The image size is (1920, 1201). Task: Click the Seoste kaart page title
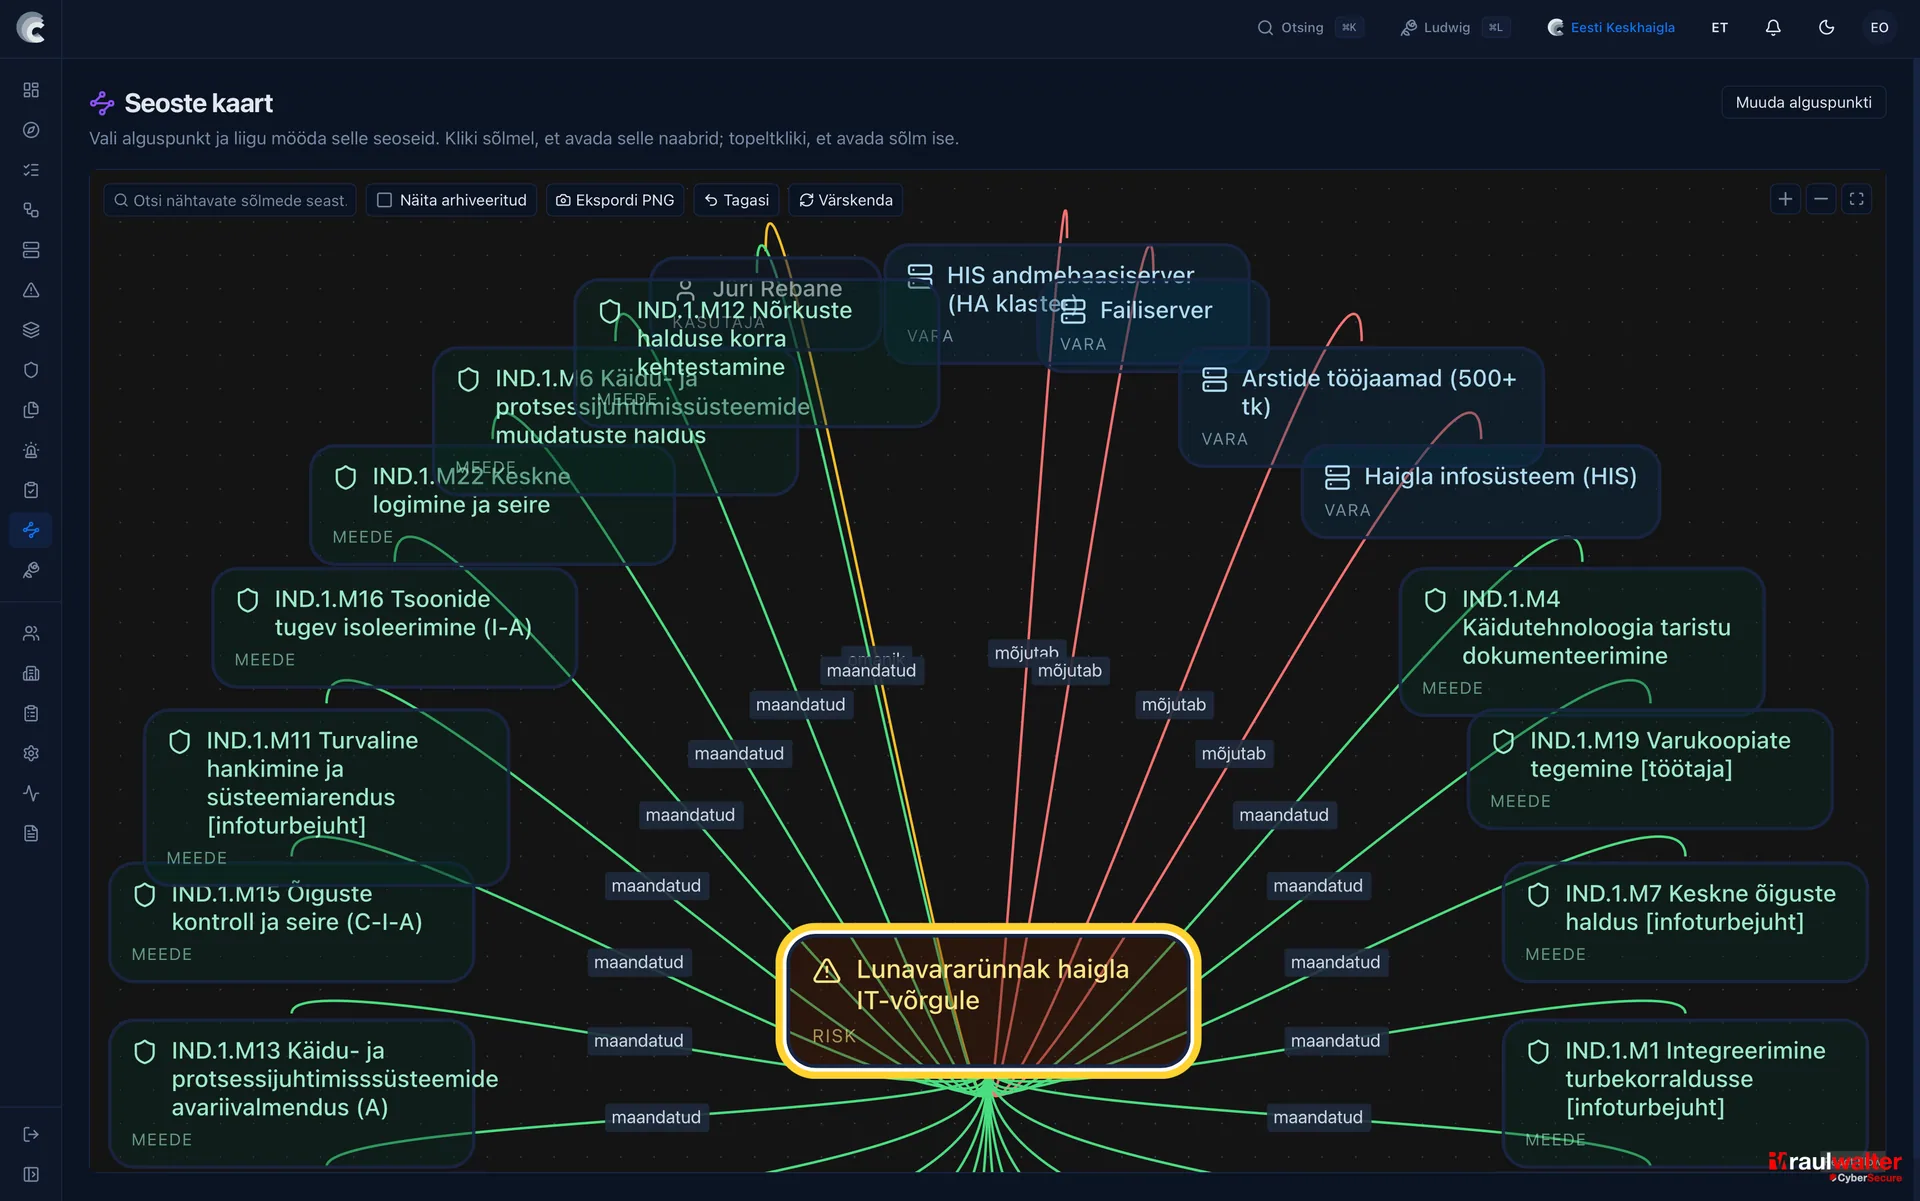click(198, 103)
